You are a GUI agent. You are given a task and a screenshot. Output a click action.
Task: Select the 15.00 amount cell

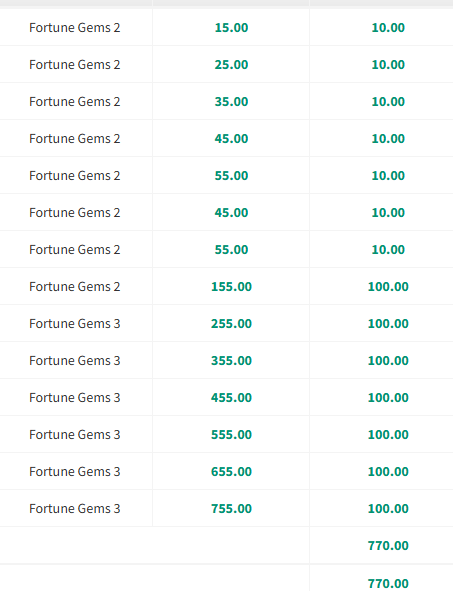(231, 28)
